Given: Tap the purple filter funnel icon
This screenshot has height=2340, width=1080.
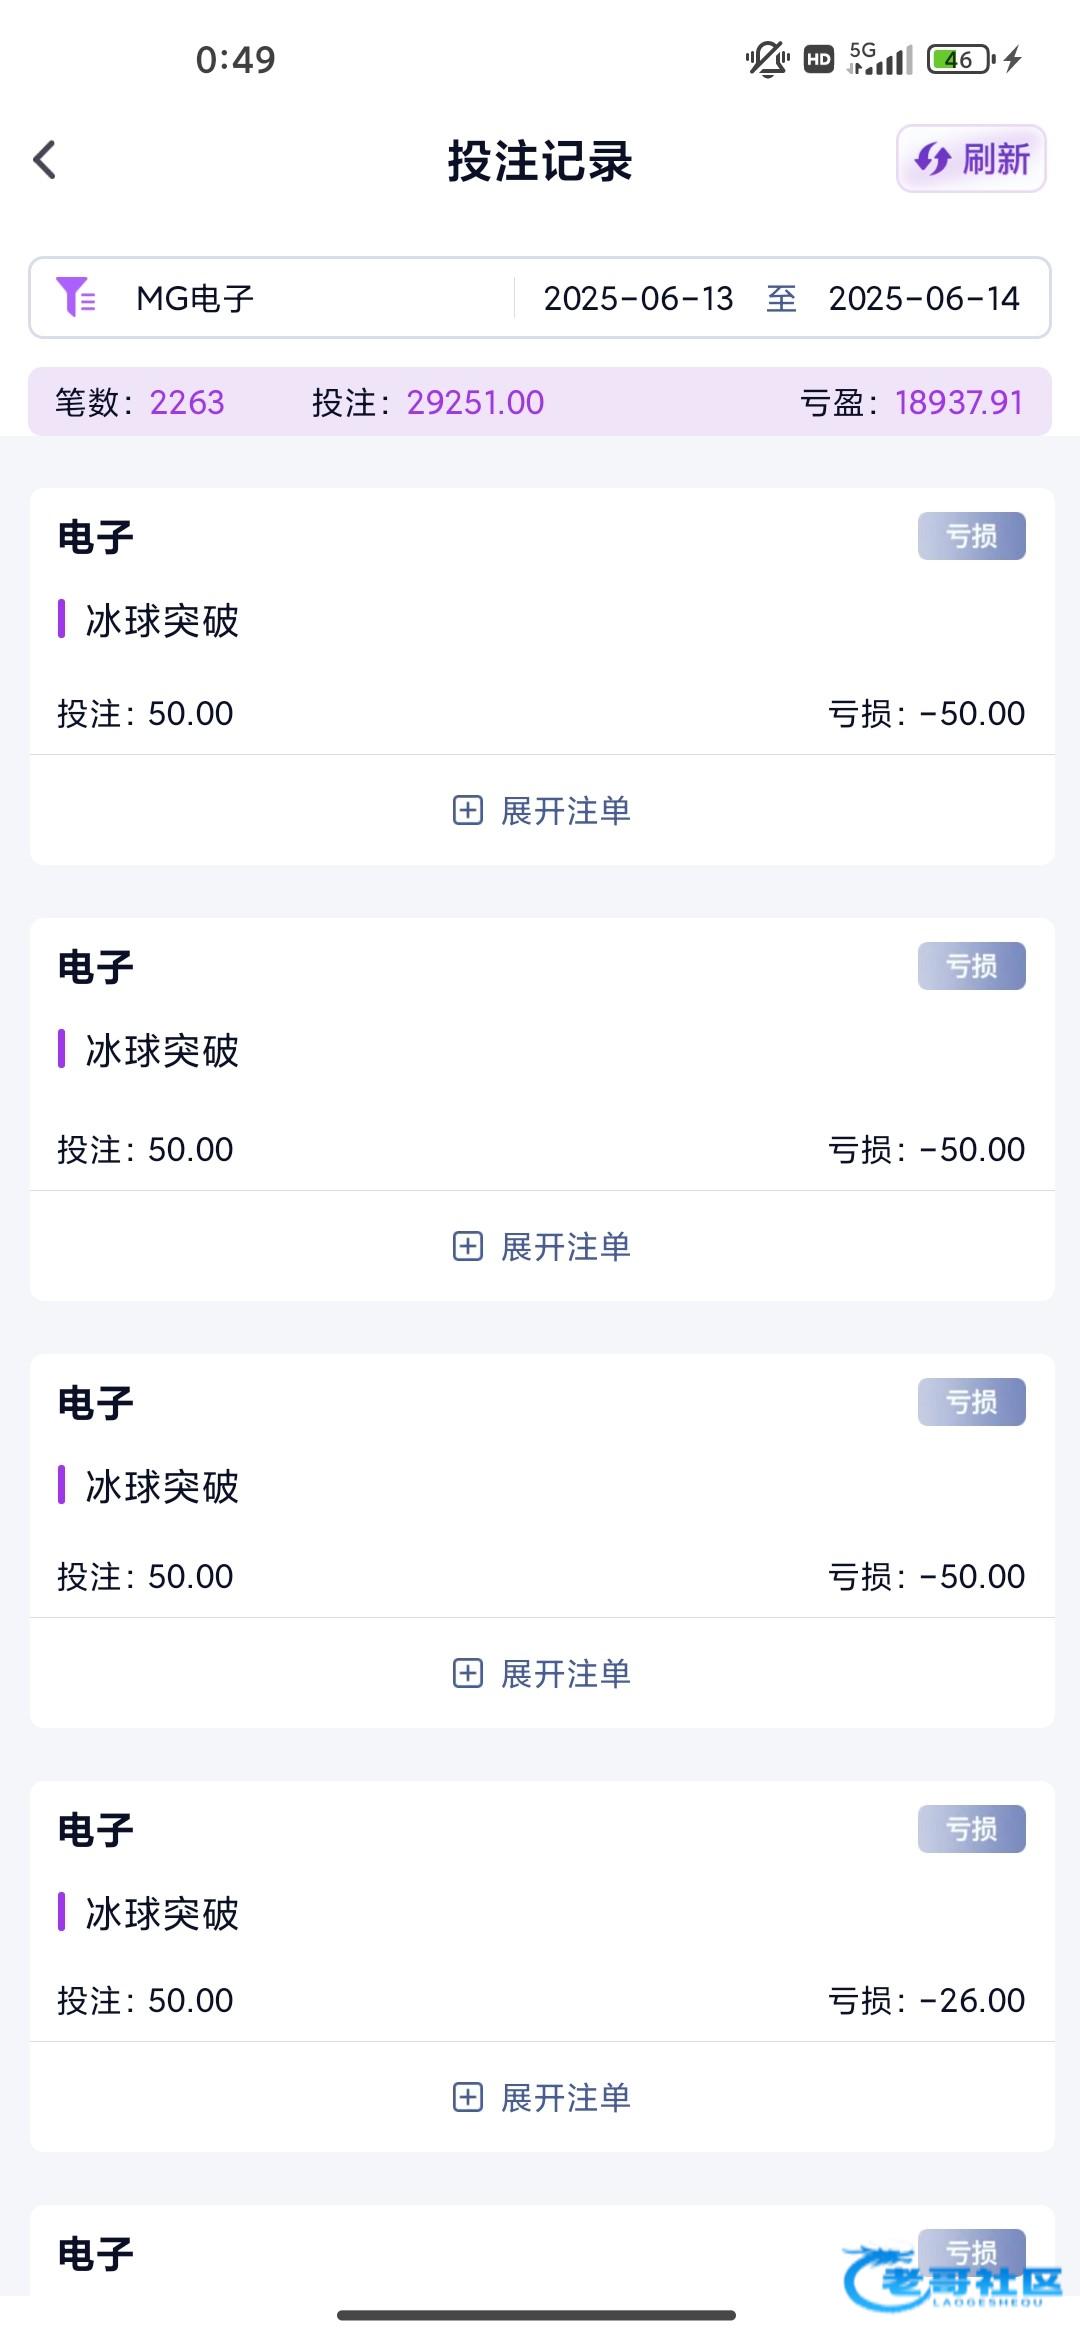Looking at the screenshot, I should pyautogui.click(x=75, y=297).
